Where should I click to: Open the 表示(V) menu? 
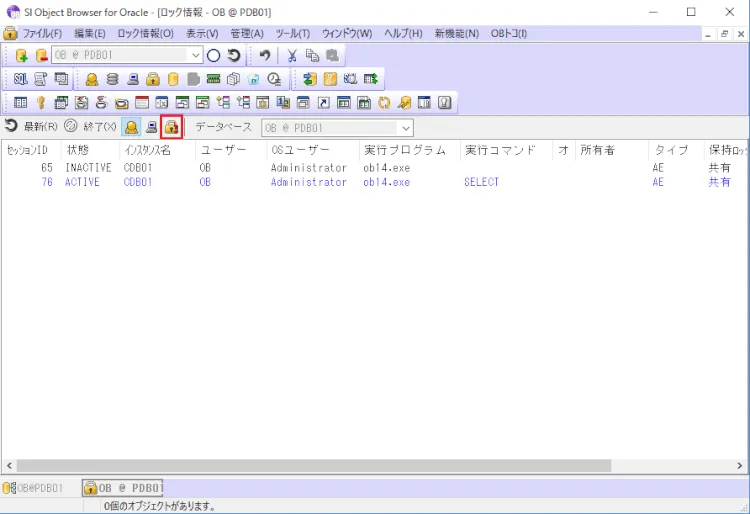click(x=202, y=33)
